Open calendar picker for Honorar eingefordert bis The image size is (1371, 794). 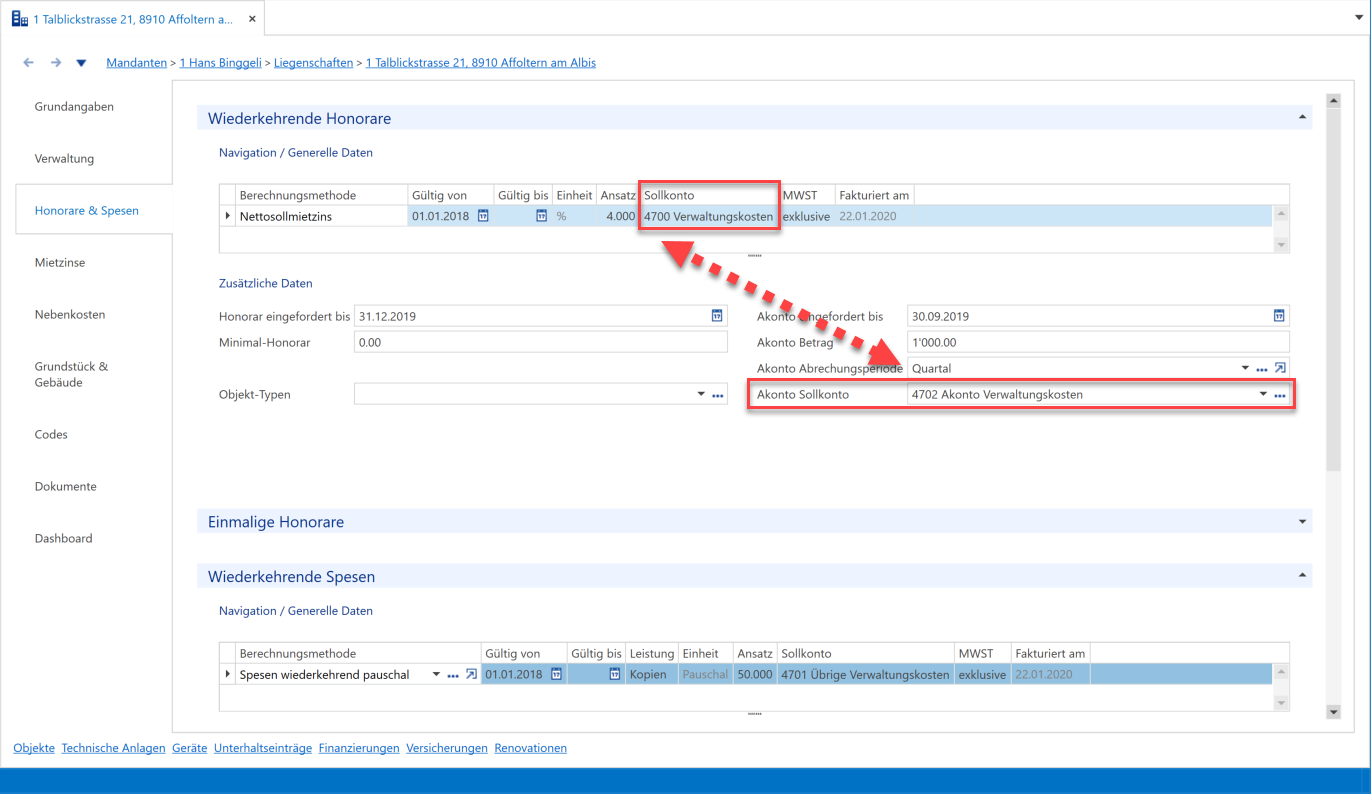(x=717, y=316)
